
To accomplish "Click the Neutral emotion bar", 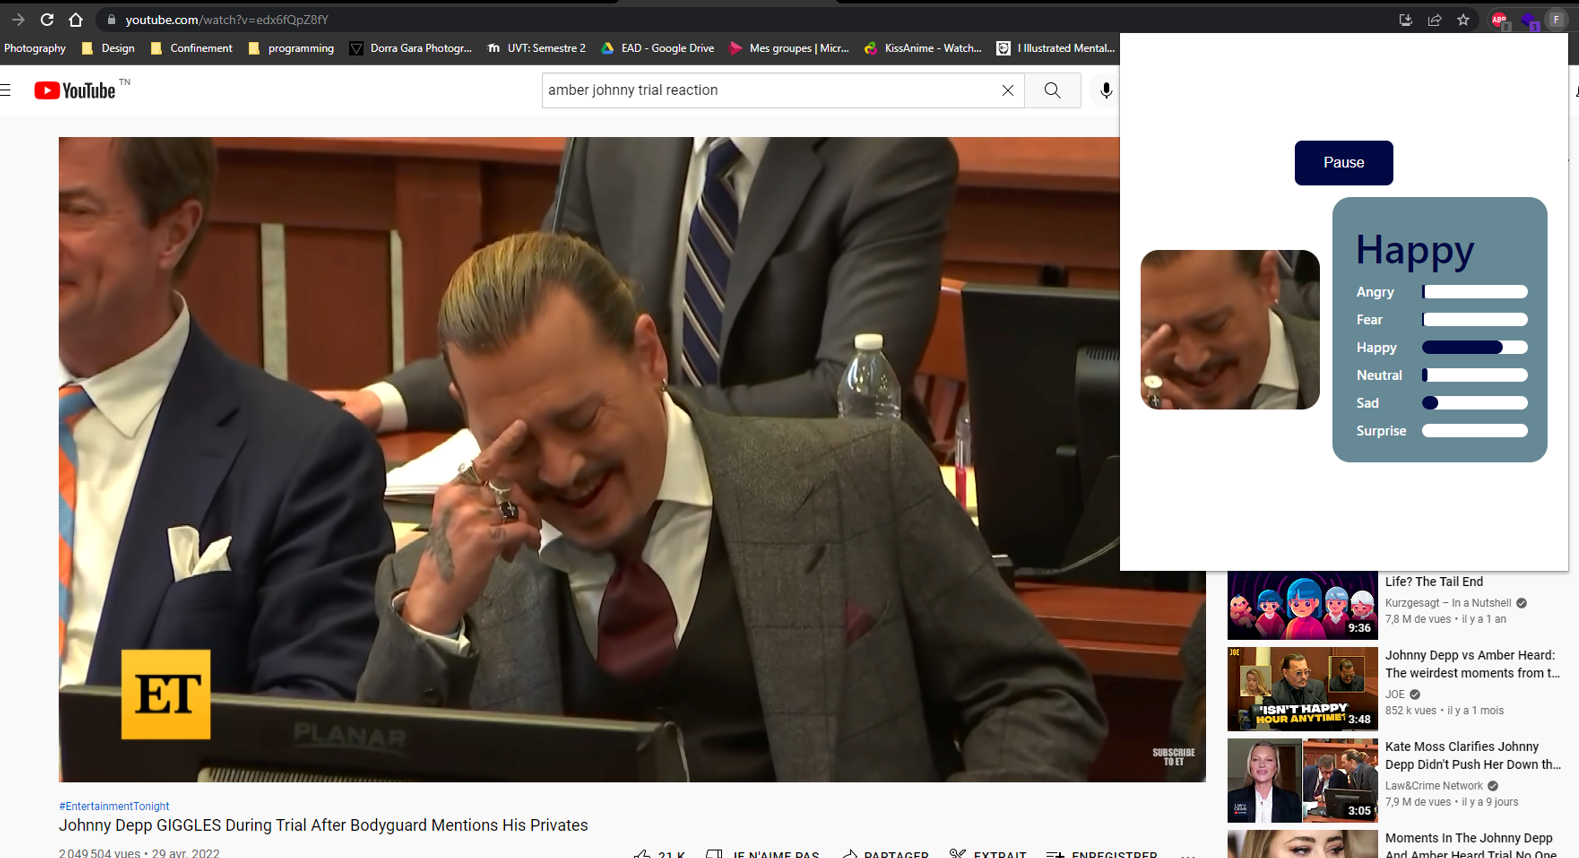I will pyautogui.click(x=1475, y=375).
